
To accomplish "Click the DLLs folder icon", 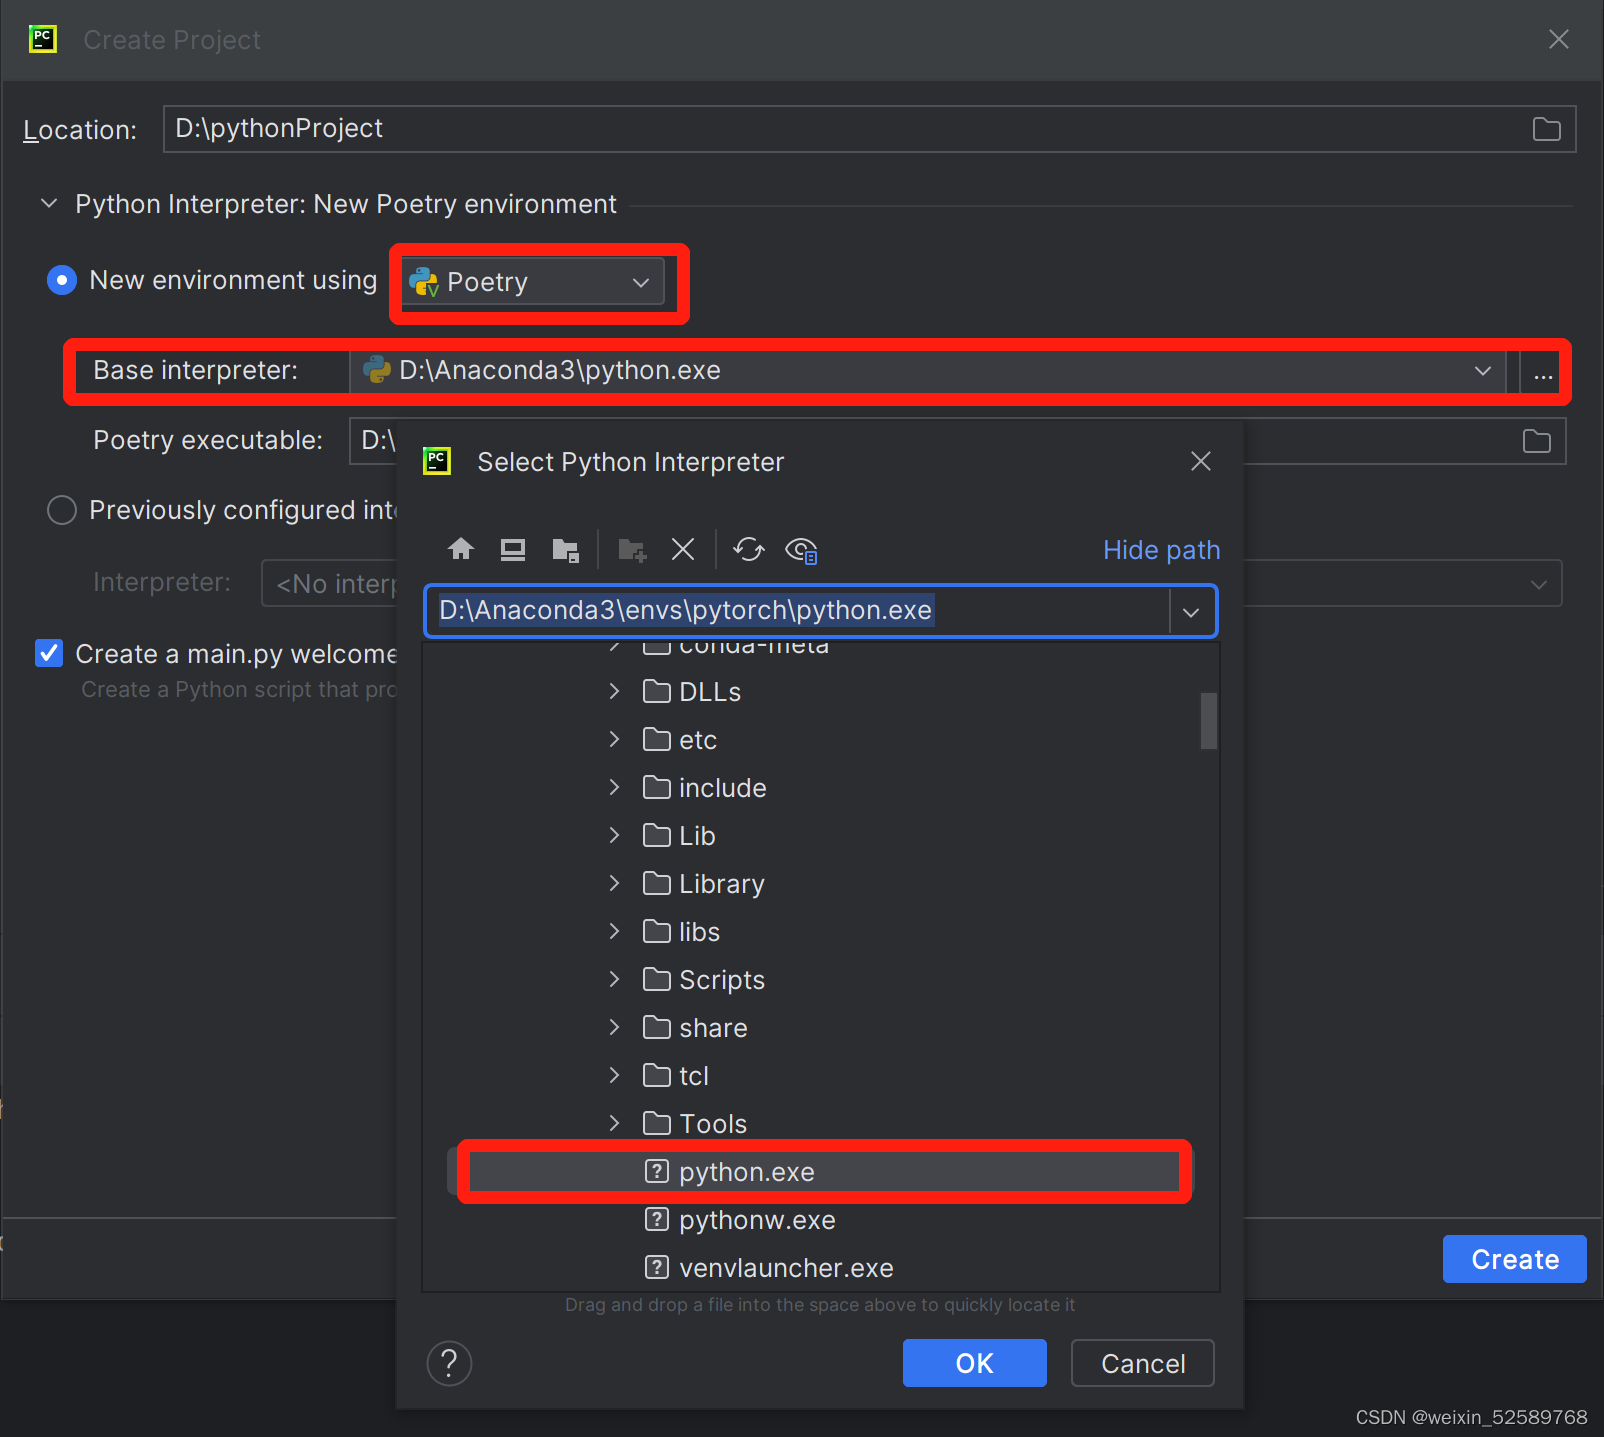I will [657, 691].
